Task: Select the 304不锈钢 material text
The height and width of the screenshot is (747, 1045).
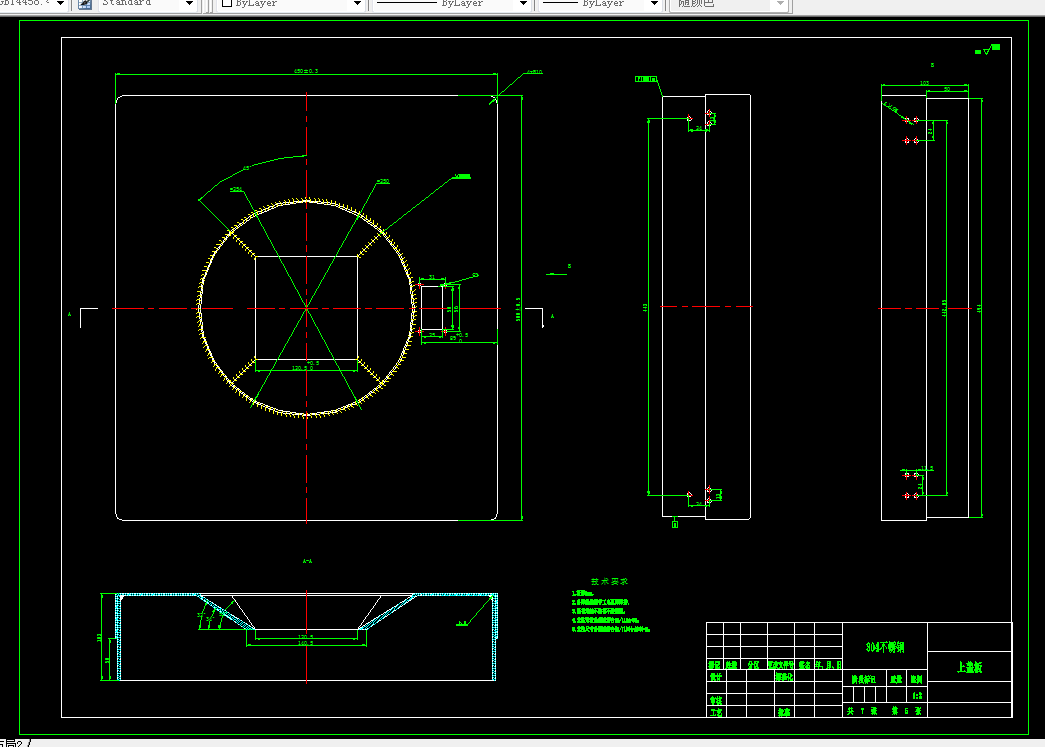Action: click(885, 647)
